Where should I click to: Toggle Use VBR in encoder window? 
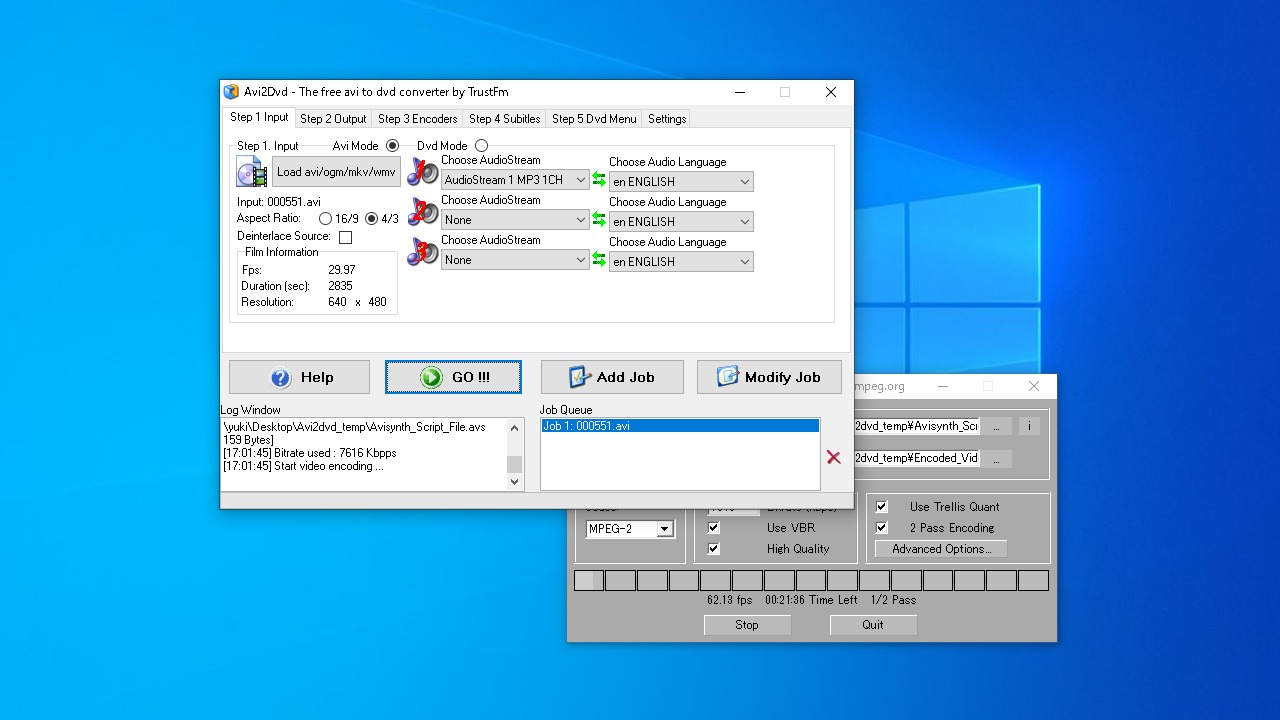pos(713,528)
